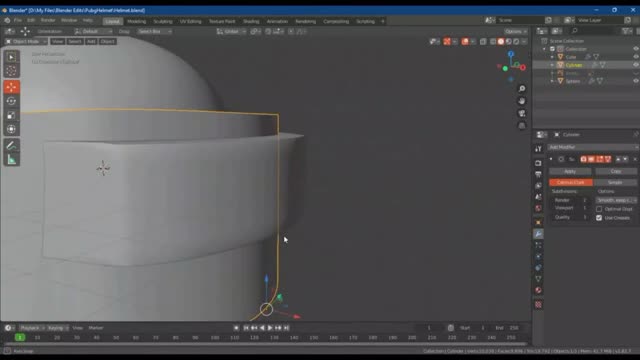Open the Modifier properties wrench tab
Image resolution: width=640 pixels, height=360 pixels.
point(538,234)
